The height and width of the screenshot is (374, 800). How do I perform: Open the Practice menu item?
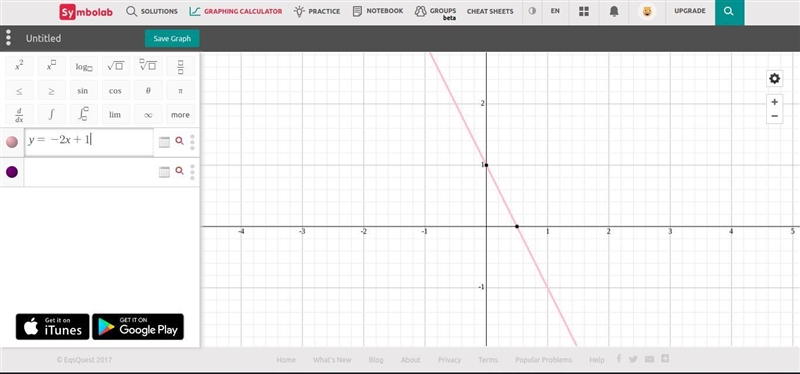click(x=317, y=11)
